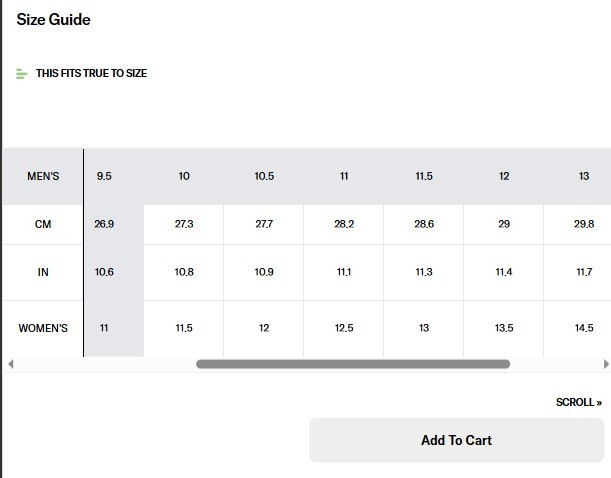Select men's size 12 header cell
The height and width of the screenshot is (478, 611).
coord(504,176)
